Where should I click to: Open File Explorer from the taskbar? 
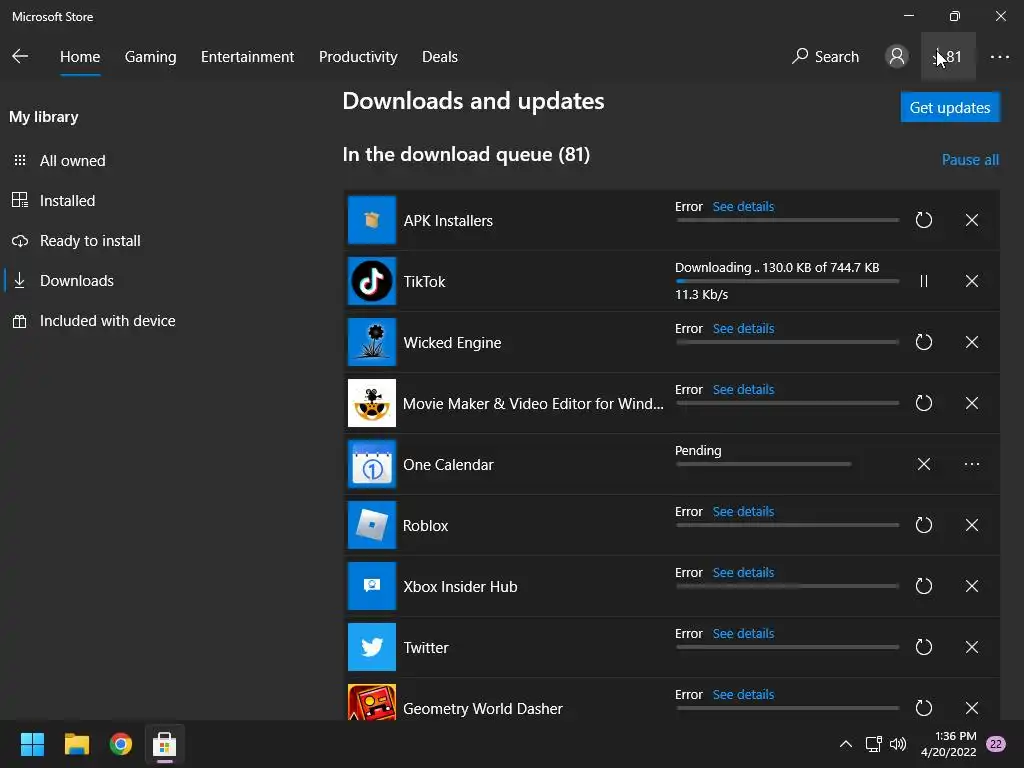coord(76,744)
